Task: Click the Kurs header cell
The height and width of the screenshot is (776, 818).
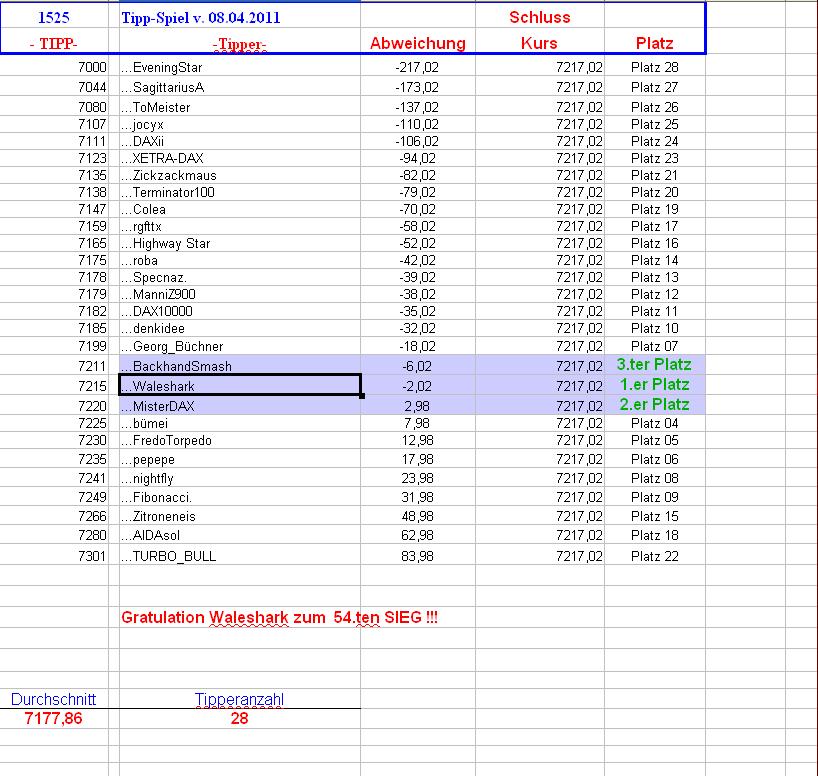Action: [x=540, y=43]
